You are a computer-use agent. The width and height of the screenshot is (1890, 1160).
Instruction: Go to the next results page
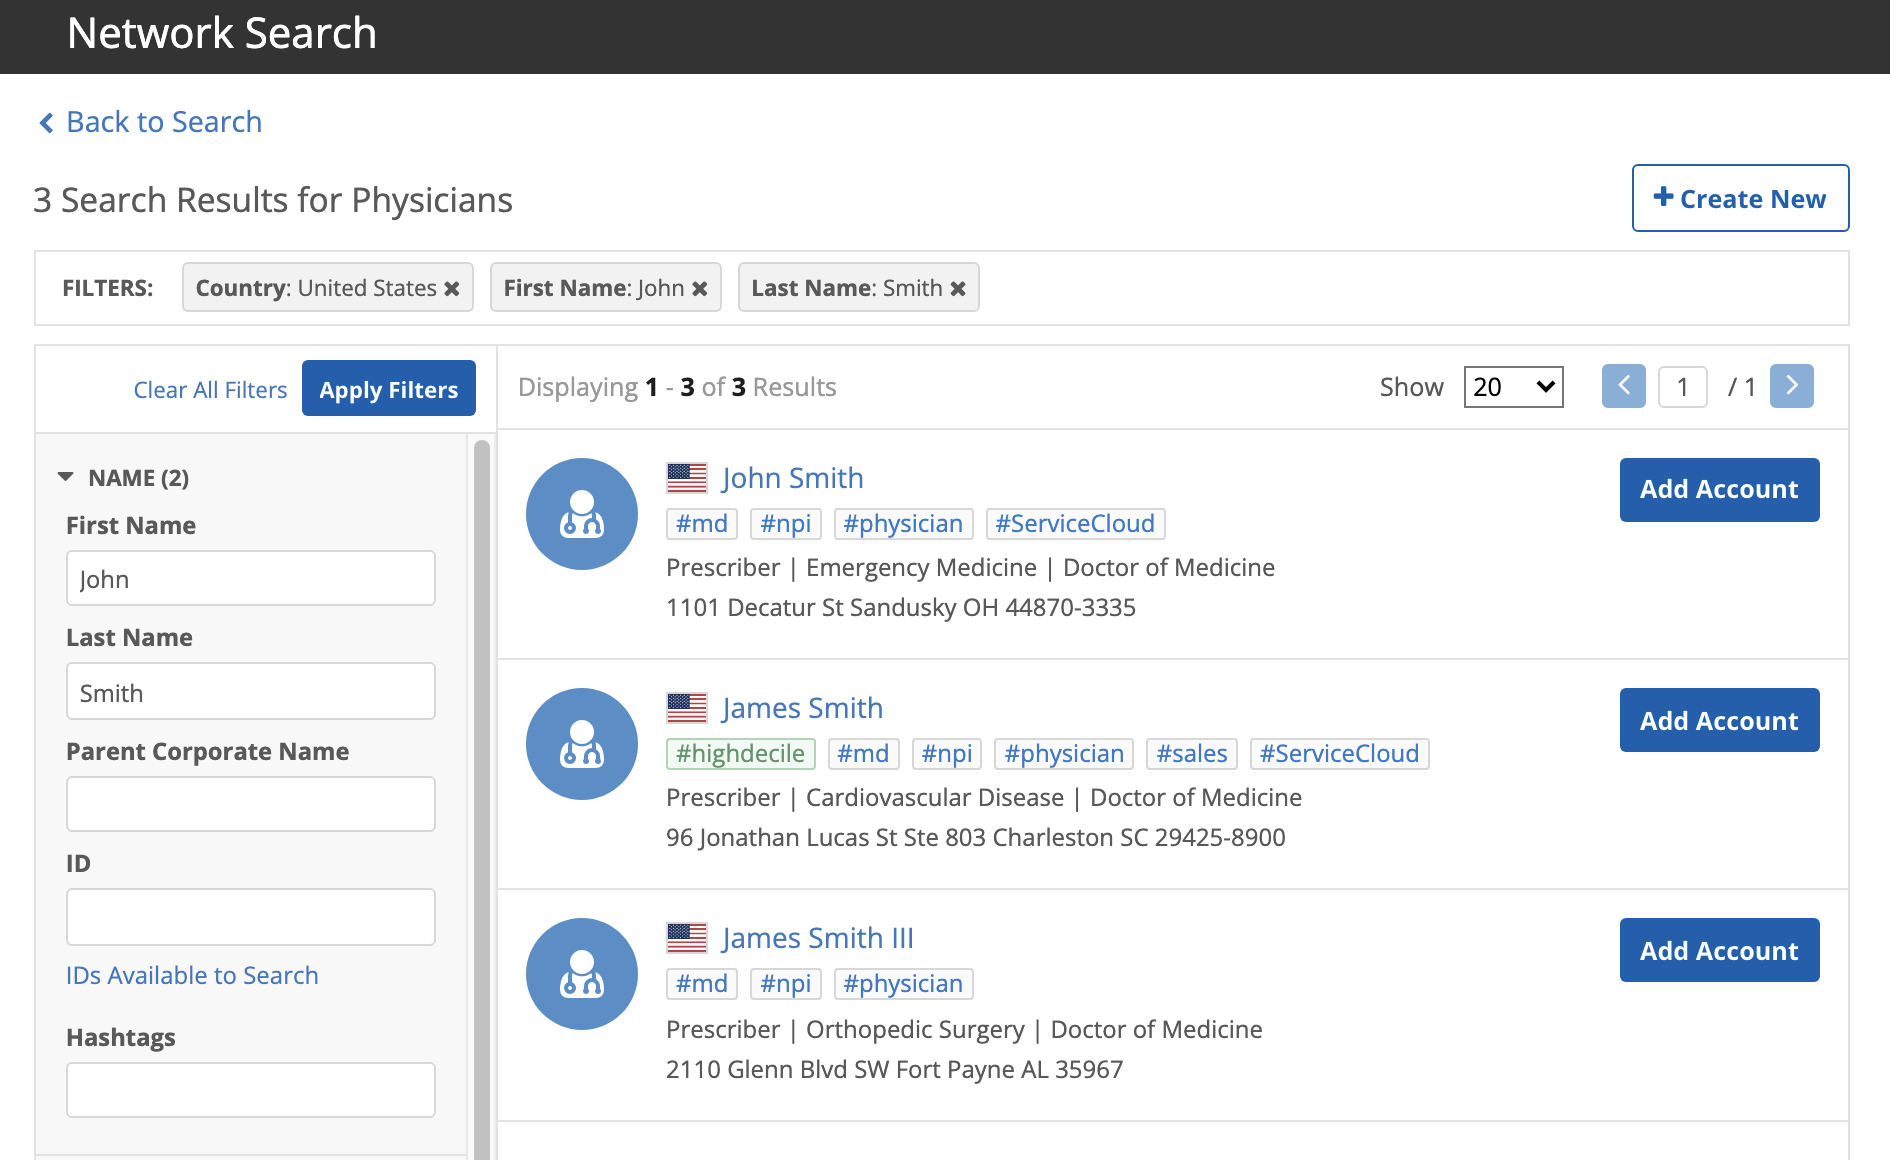[x=1791, y=386]
